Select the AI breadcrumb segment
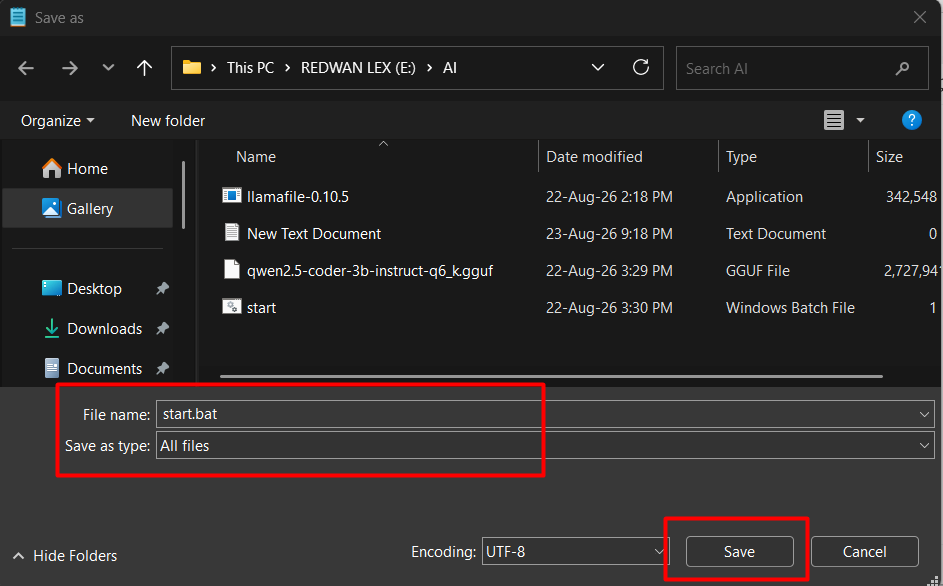Screen dimensions: 943x586 [450, 68]
